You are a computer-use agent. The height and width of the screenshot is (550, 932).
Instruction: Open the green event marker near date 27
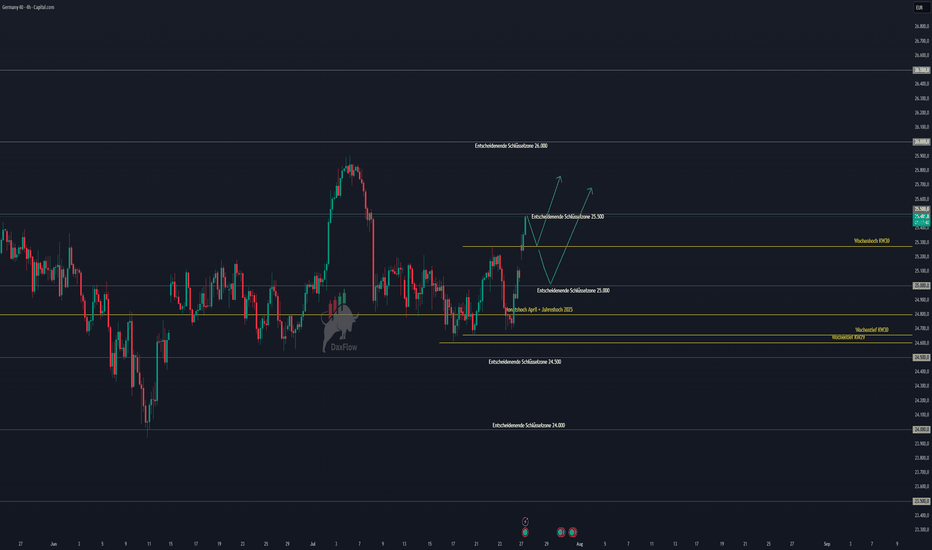(x=525, y=532)
